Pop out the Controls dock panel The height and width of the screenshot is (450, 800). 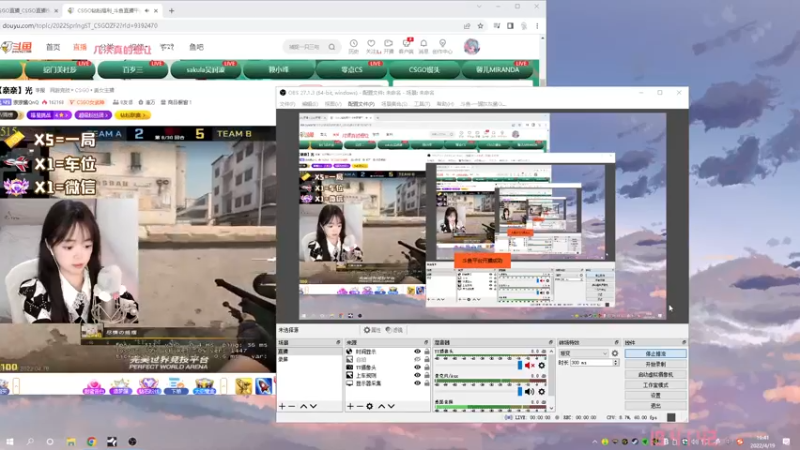684,342
